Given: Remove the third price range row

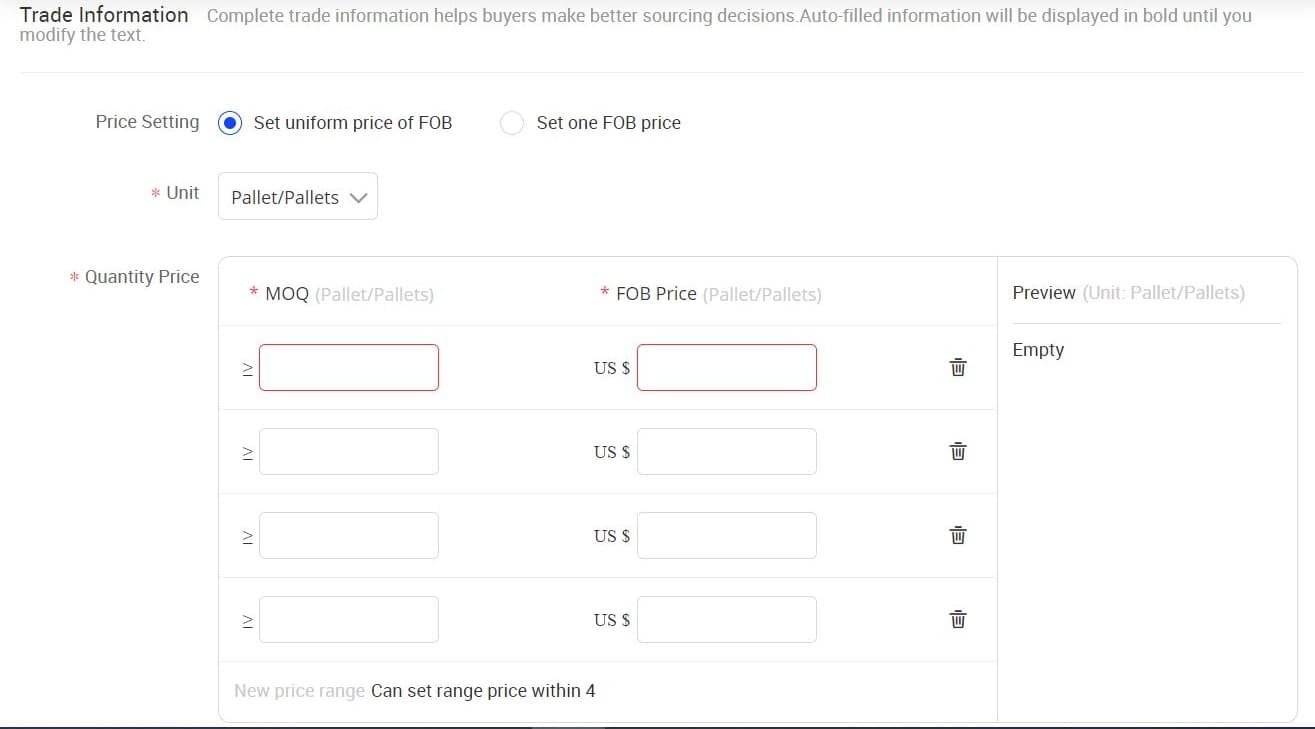Looking at the screenshot, I should point(957,535).
